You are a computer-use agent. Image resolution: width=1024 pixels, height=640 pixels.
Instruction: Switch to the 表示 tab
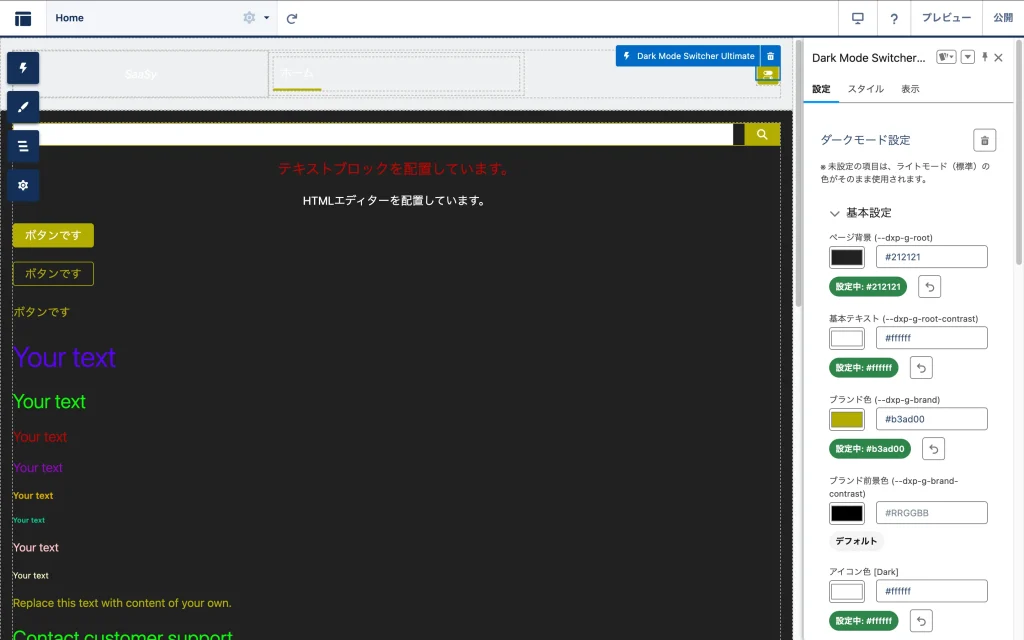coord(910,89)
